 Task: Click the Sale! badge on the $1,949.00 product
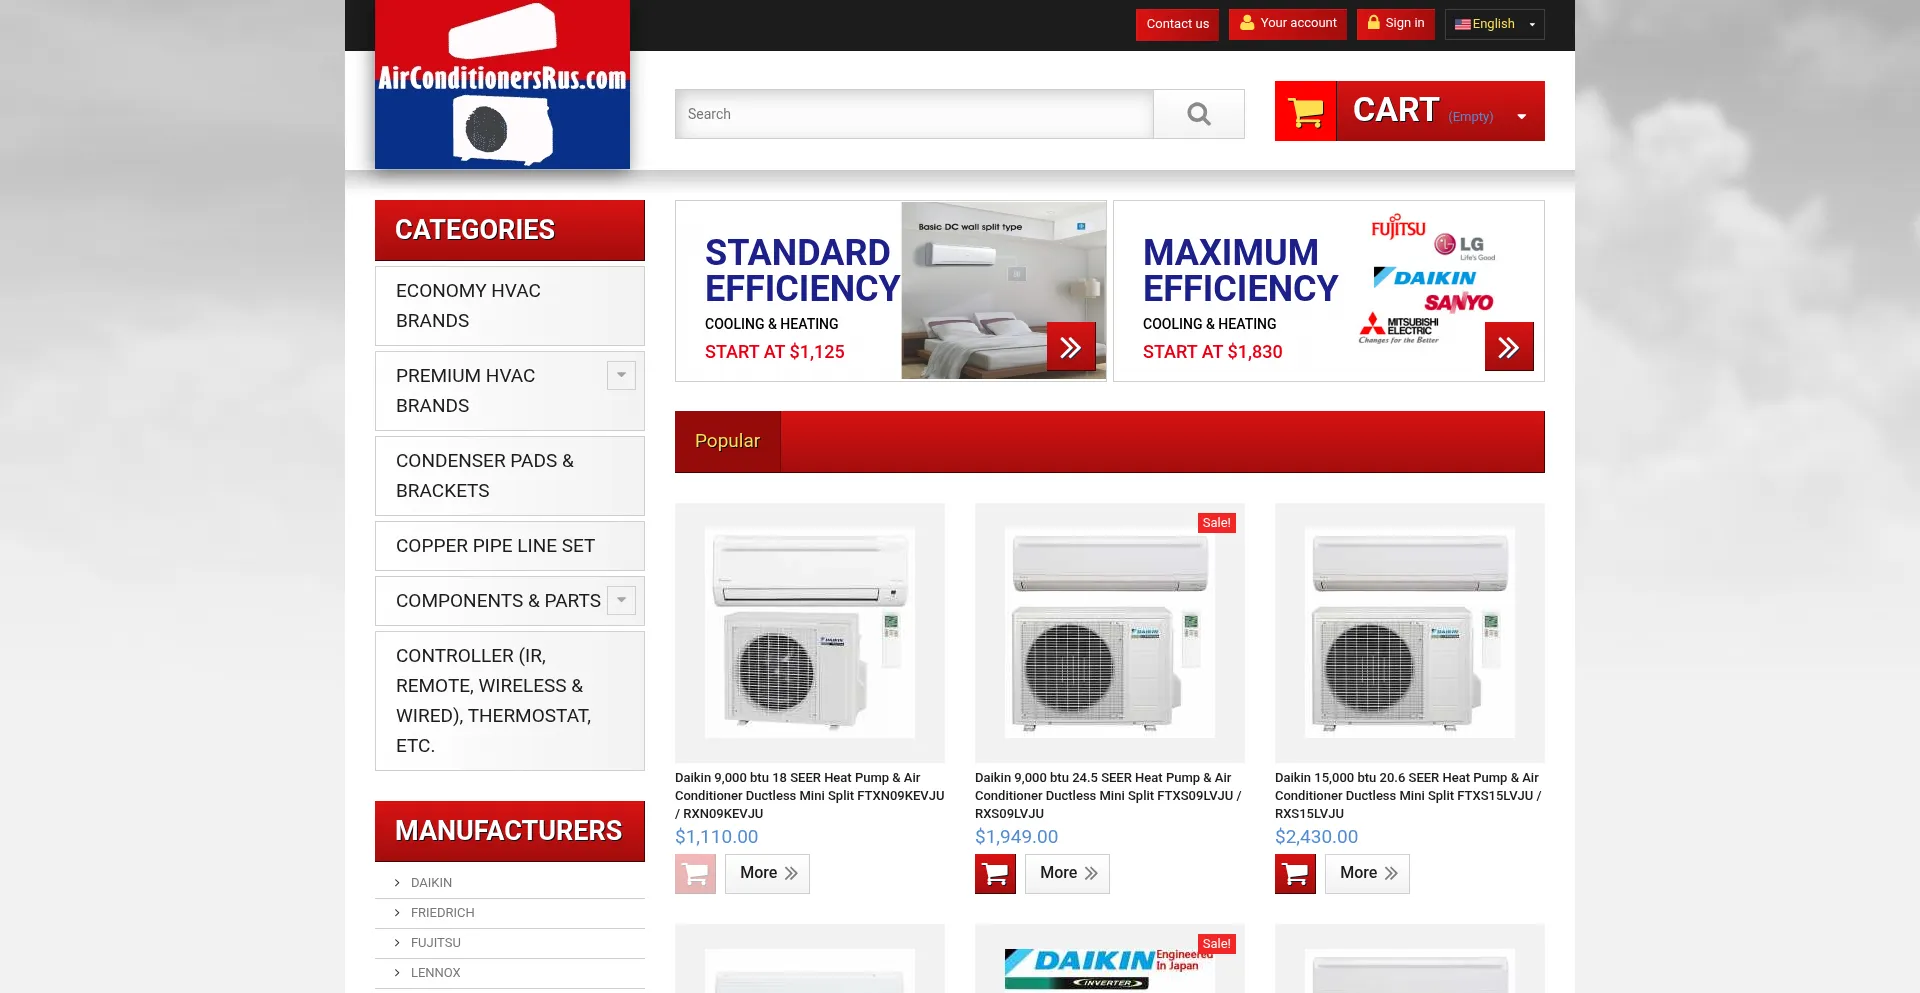click(1216, 522)
